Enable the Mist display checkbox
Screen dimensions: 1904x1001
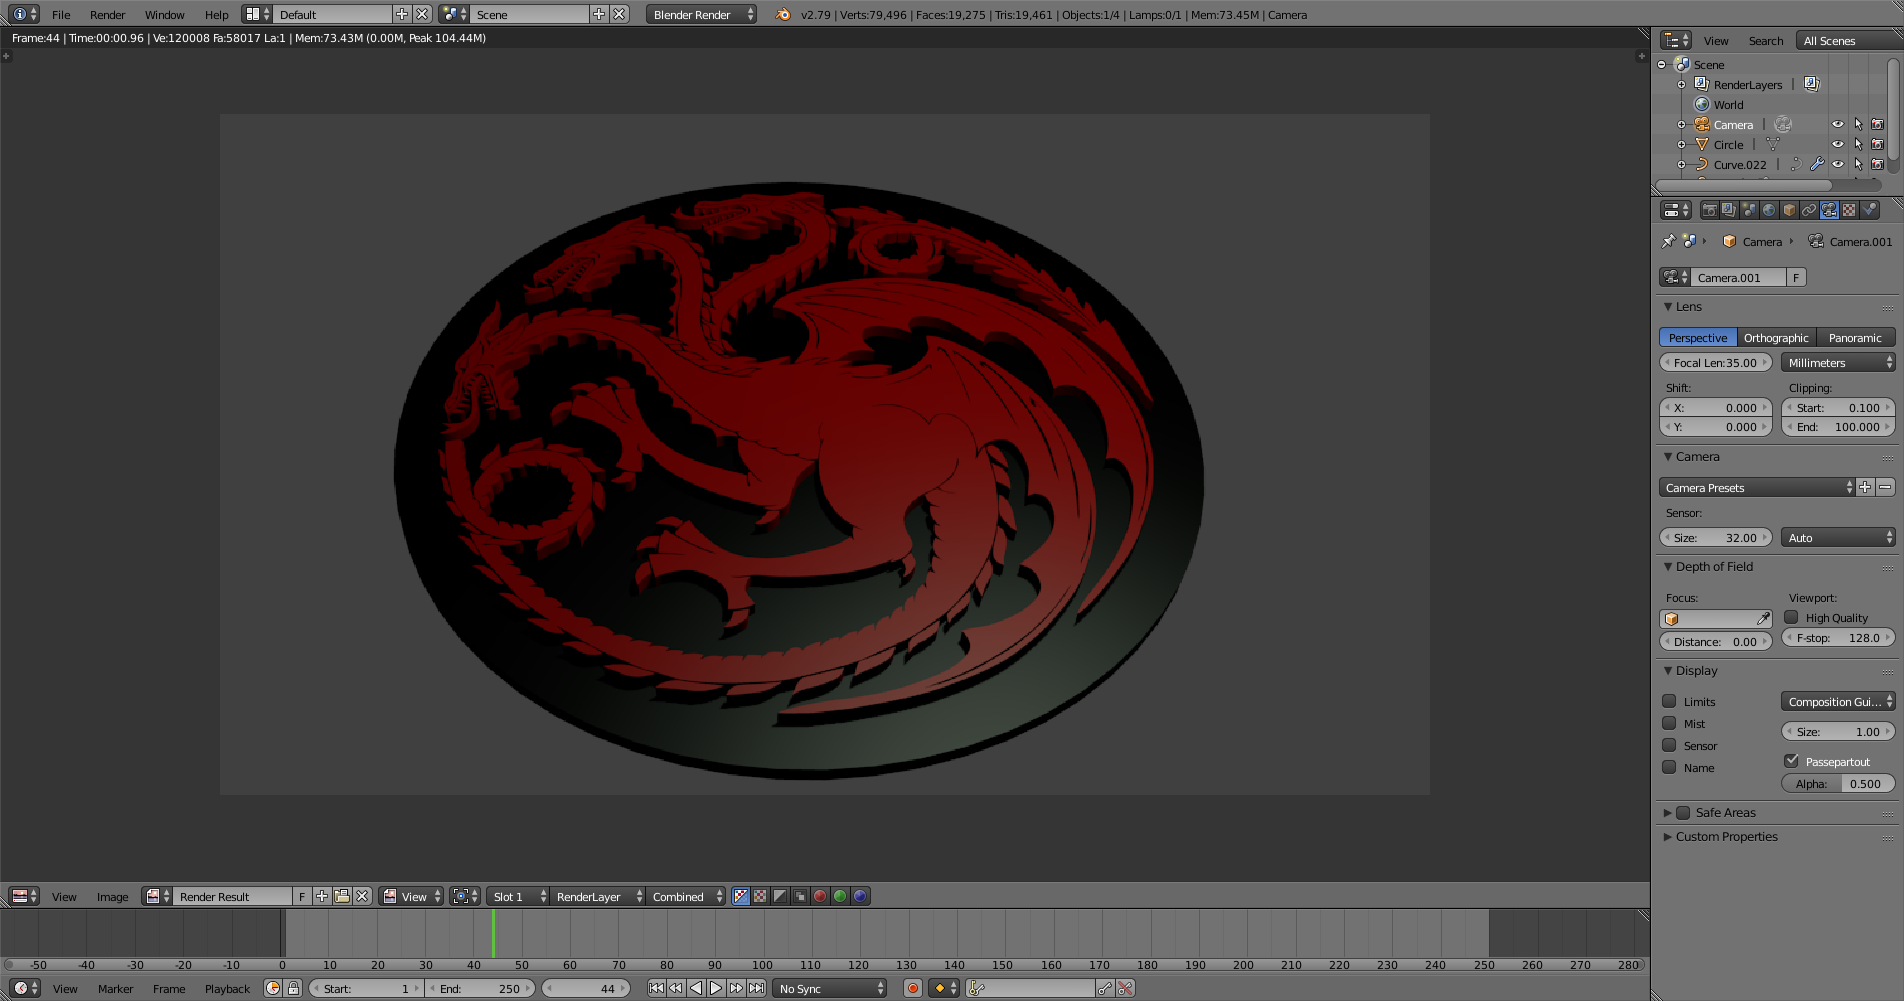pyautogui.click(x=1669, y=723)
